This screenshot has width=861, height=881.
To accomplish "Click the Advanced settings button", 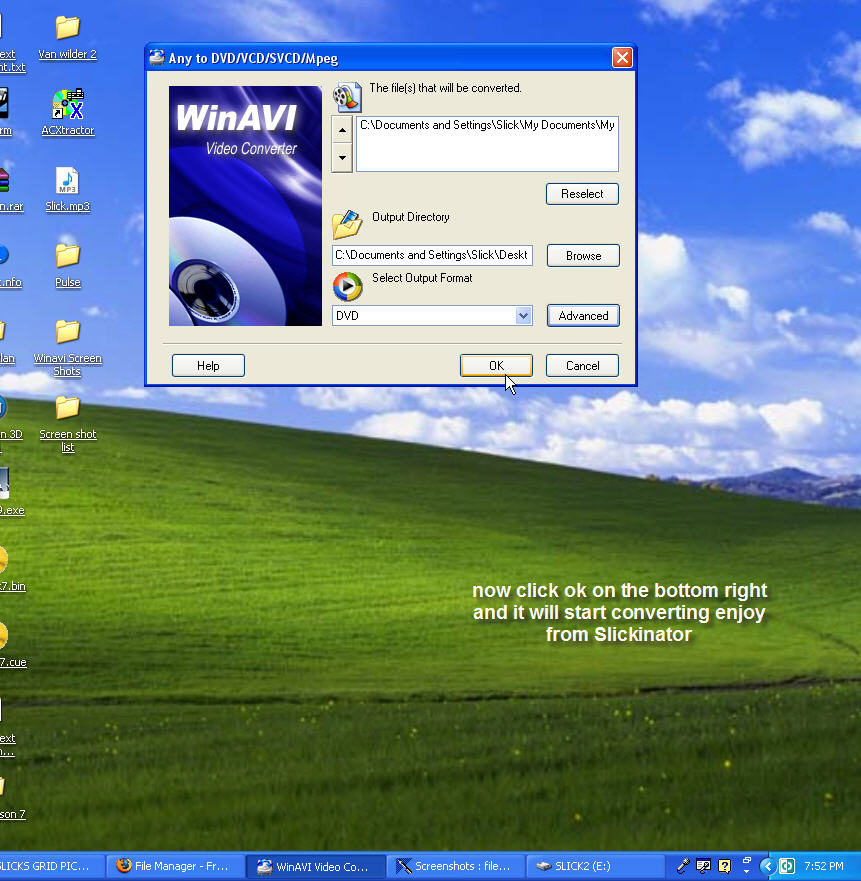I will tap(583, 316).
